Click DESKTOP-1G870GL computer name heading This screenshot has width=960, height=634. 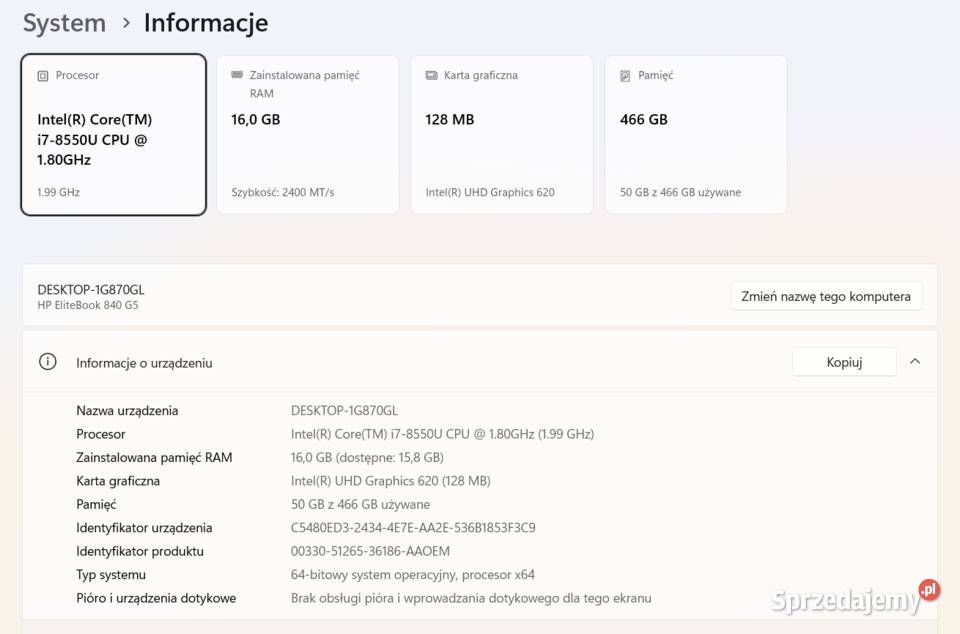point(91,289)
